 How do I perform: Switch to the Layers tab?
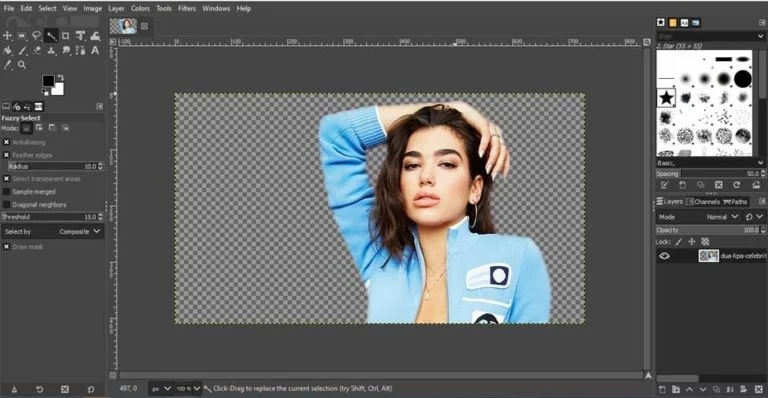(670, 202)
